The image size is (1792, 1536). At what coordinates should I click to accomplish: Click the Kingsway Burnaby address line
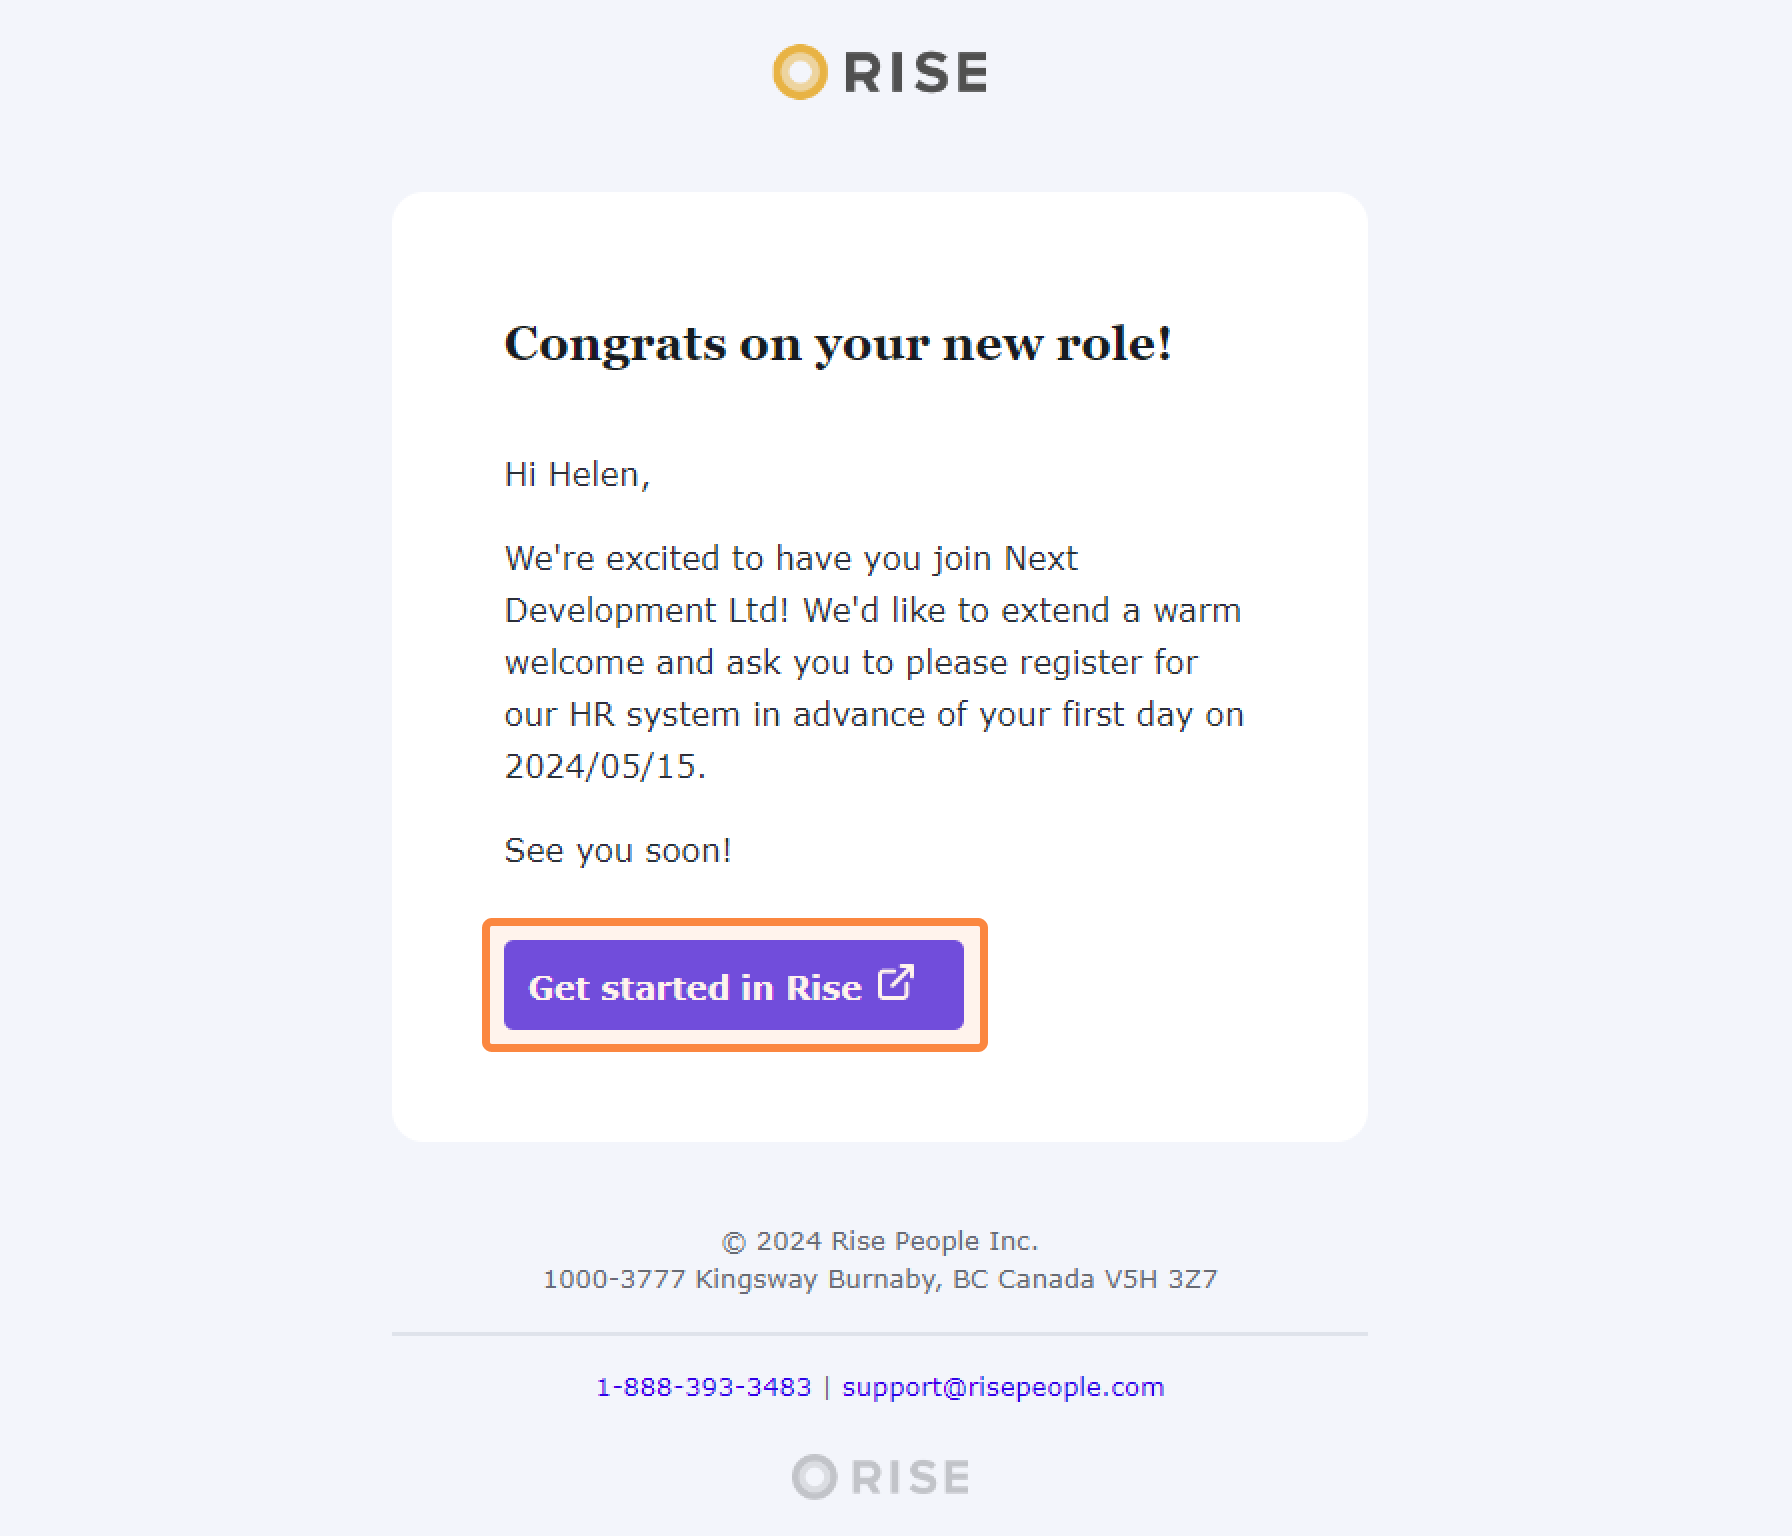(x=880, y=1279)
